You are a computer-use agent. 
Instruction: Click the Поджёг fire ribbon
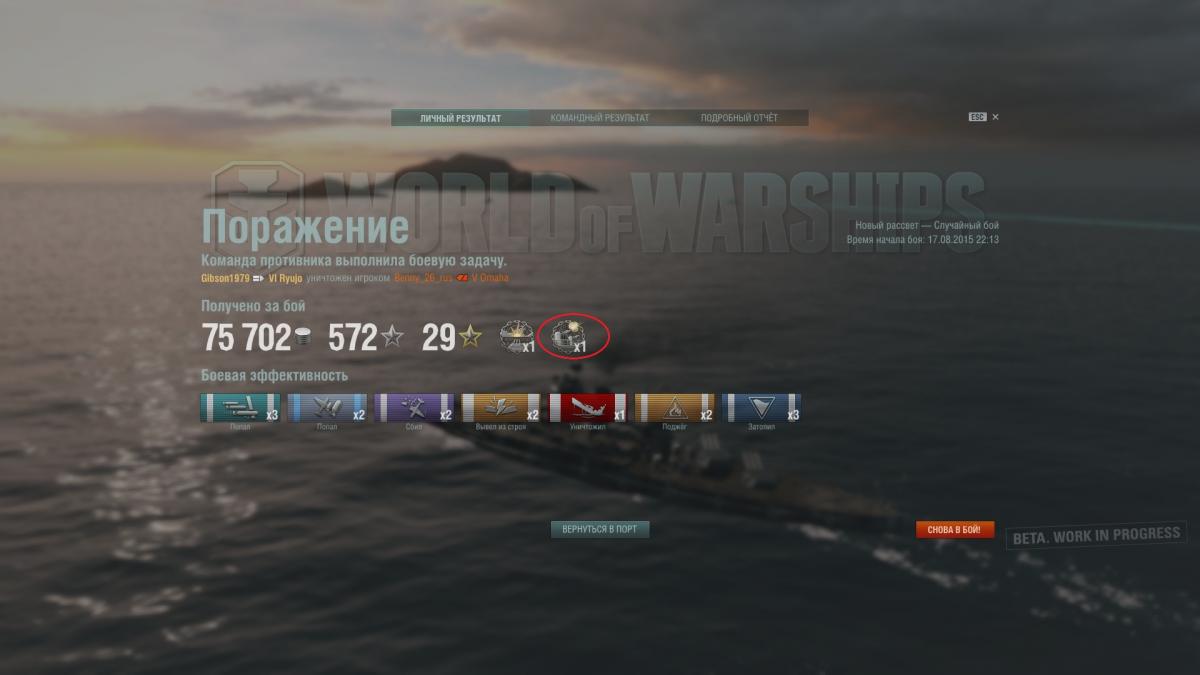[x=675, y=407]
